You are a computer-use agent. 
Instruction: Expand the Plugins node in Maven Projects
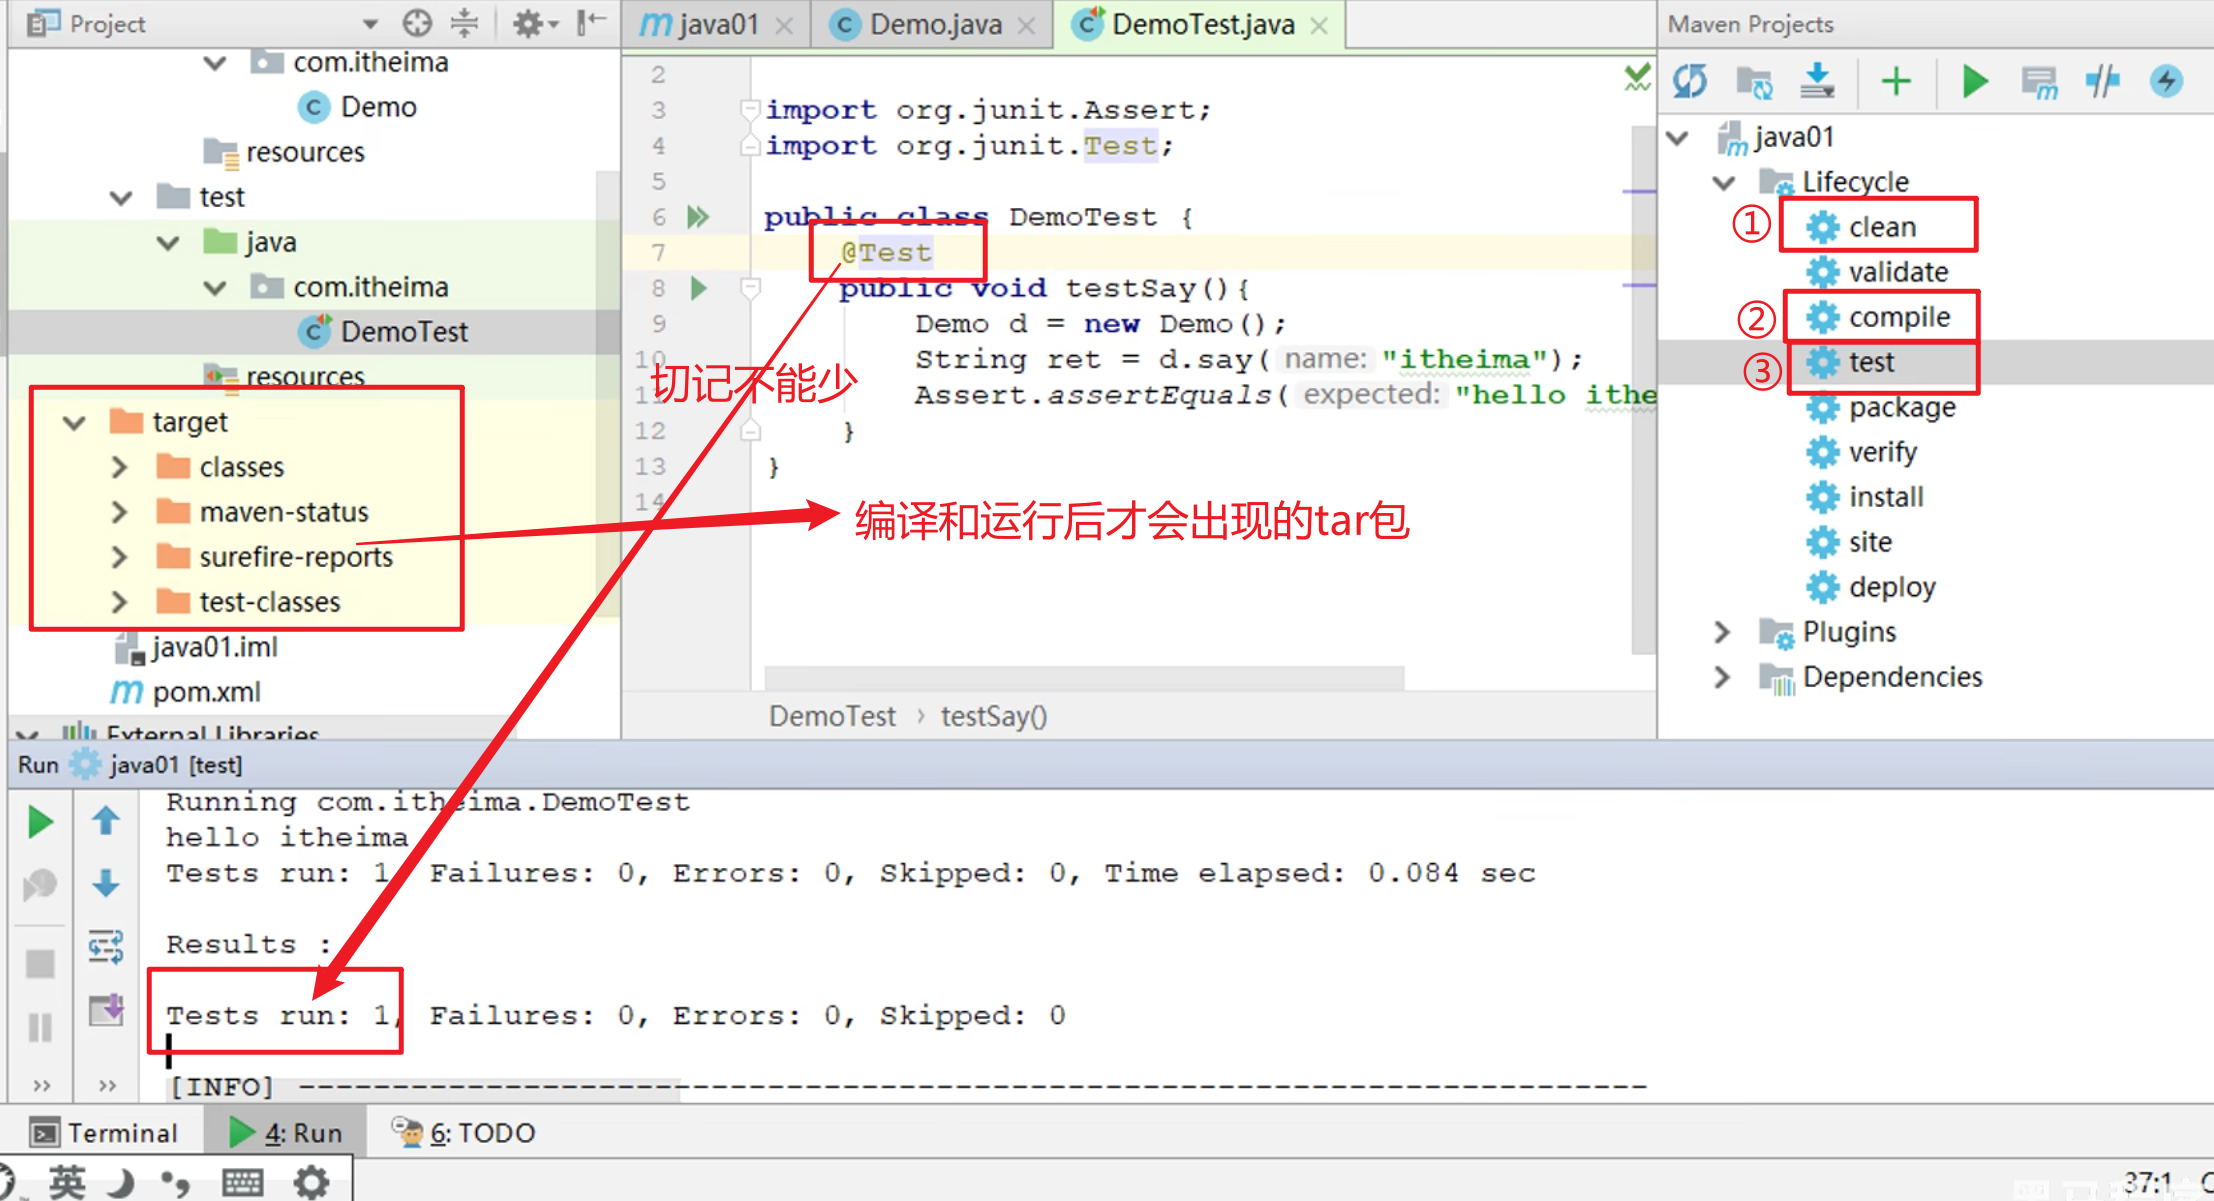(x=1721, y=632)
